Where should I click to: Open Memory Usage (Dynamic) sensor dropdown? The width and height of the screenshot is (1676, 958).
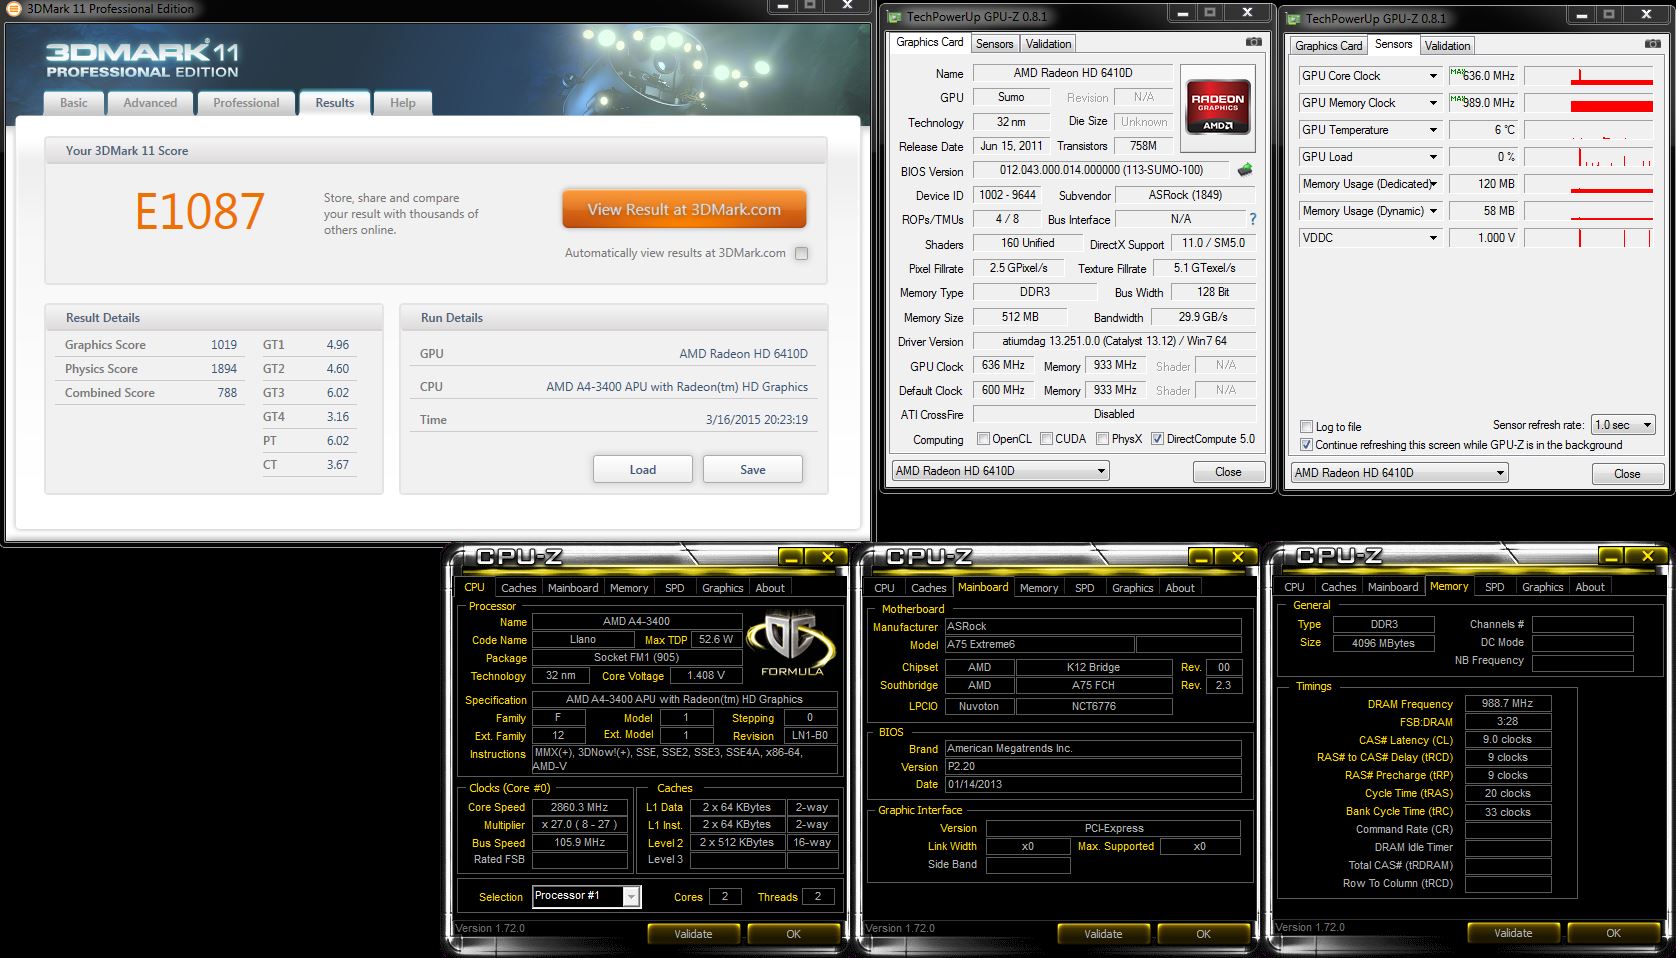pyautogui.click(x=1432, y=211)
